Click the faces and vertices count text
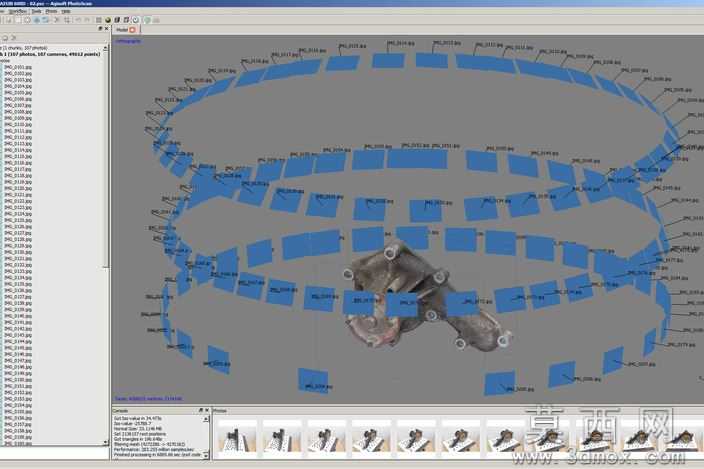 tap(149, 399)
